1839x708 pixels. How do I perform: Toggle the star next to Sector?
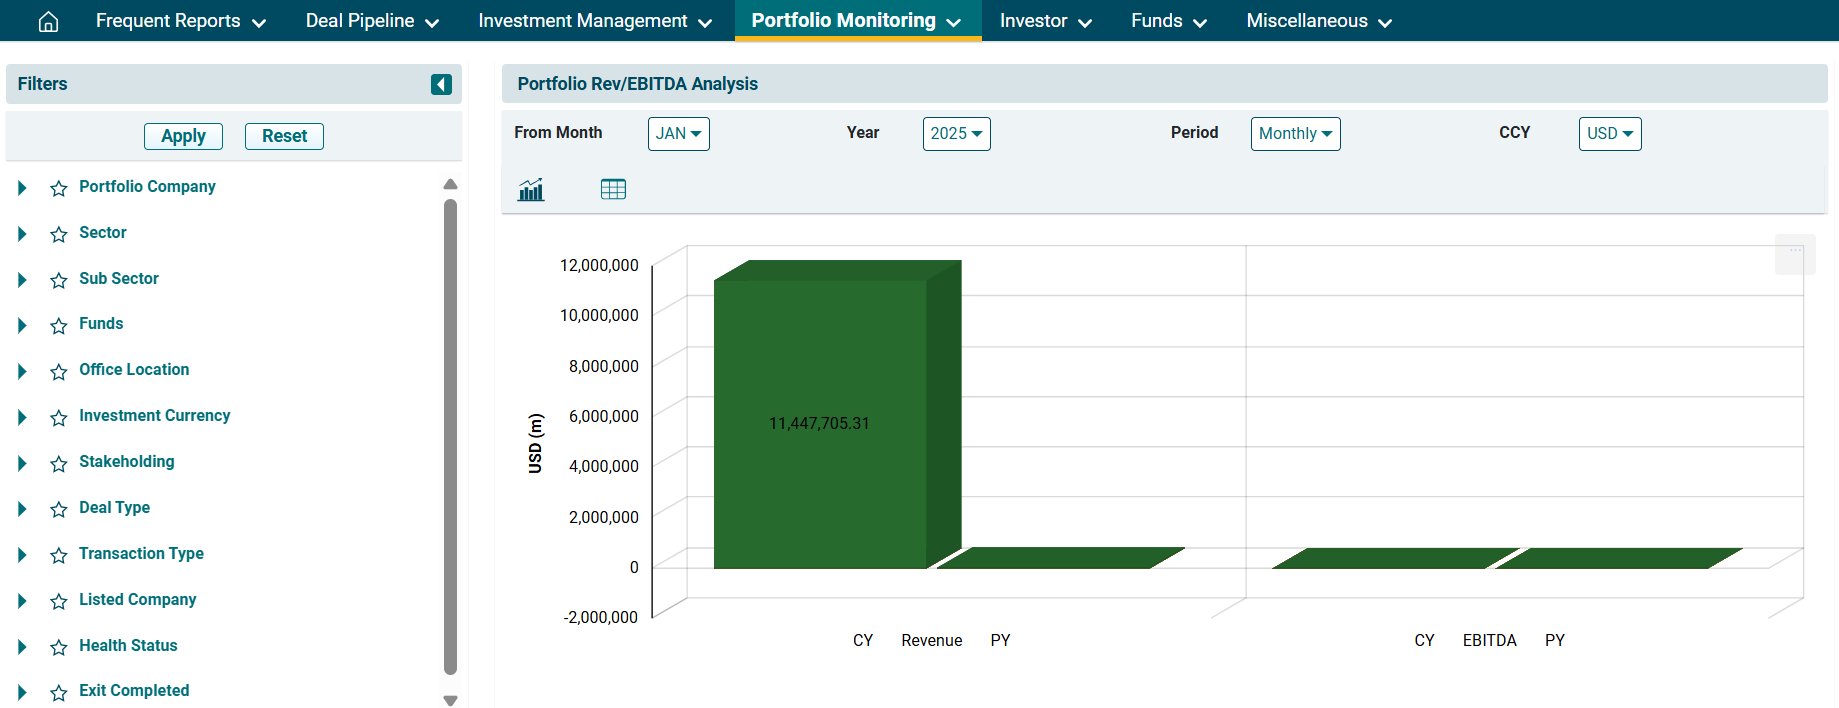click(59, 234)
